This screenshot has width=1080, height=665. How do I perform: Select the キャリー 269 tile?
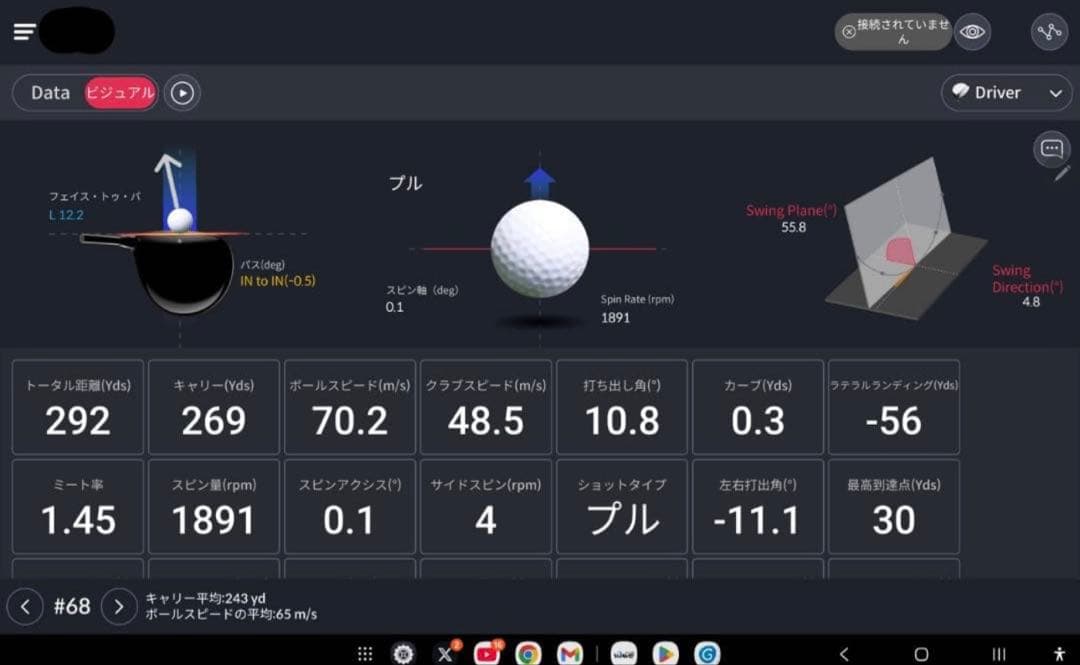[x=214, y=407]
